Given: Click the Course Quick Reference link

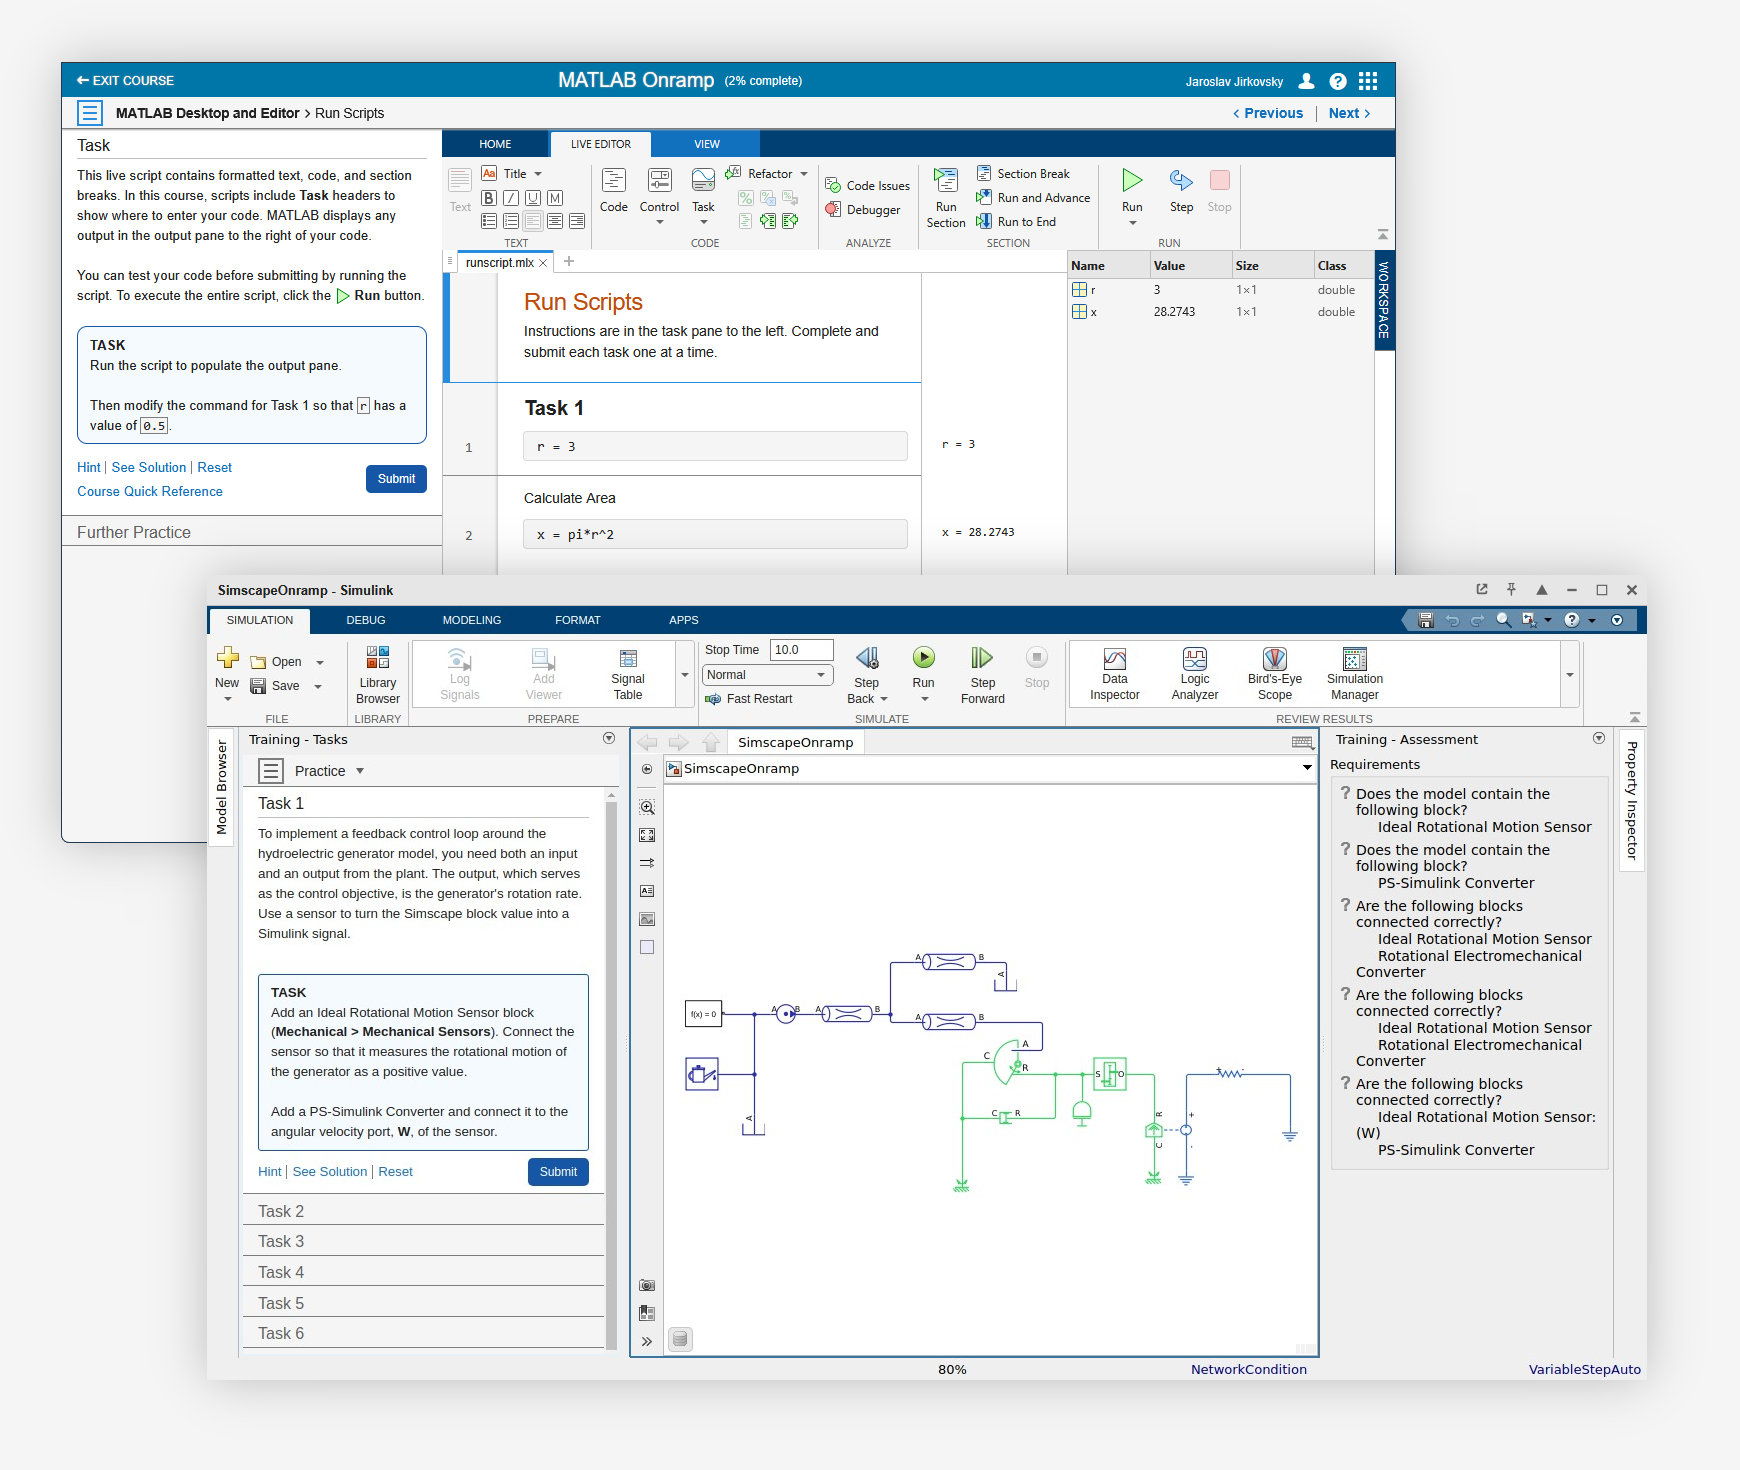Looking at the screenshot, I should pyautogui.click(x=150, y=491).
